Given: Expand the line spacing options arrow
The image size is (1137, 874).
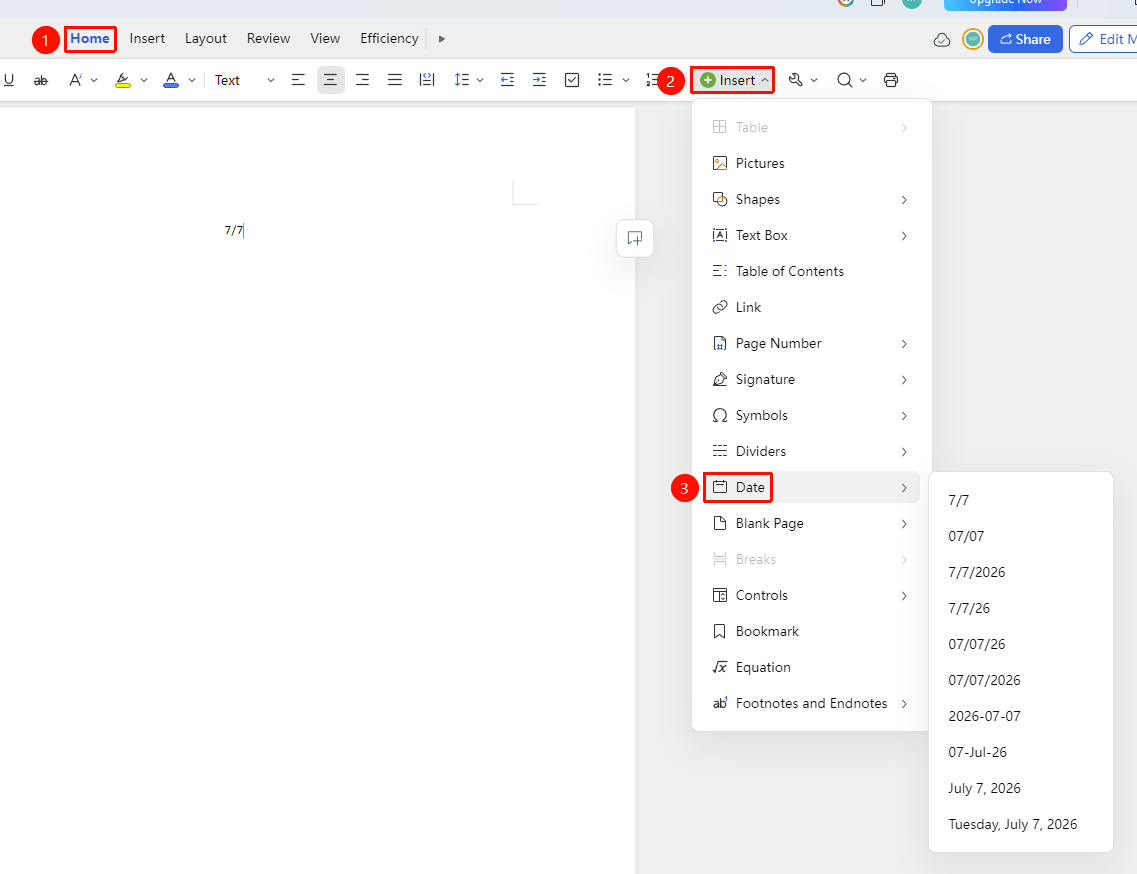Looking at the screenshot, I should click(x=480, y=81).
